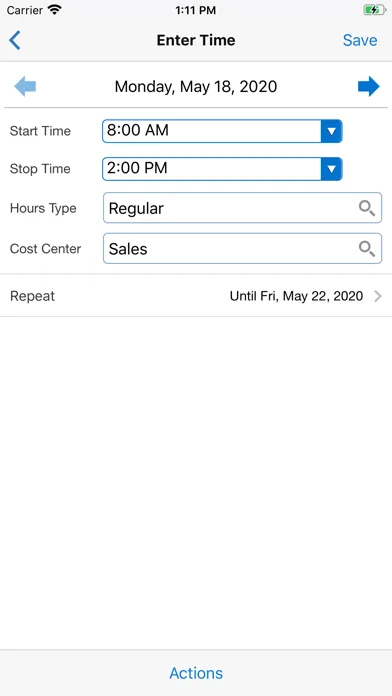The image size is (392, 696).
Task: Open Repeat row disclosure chevron
Action: (x=378, y=296)
